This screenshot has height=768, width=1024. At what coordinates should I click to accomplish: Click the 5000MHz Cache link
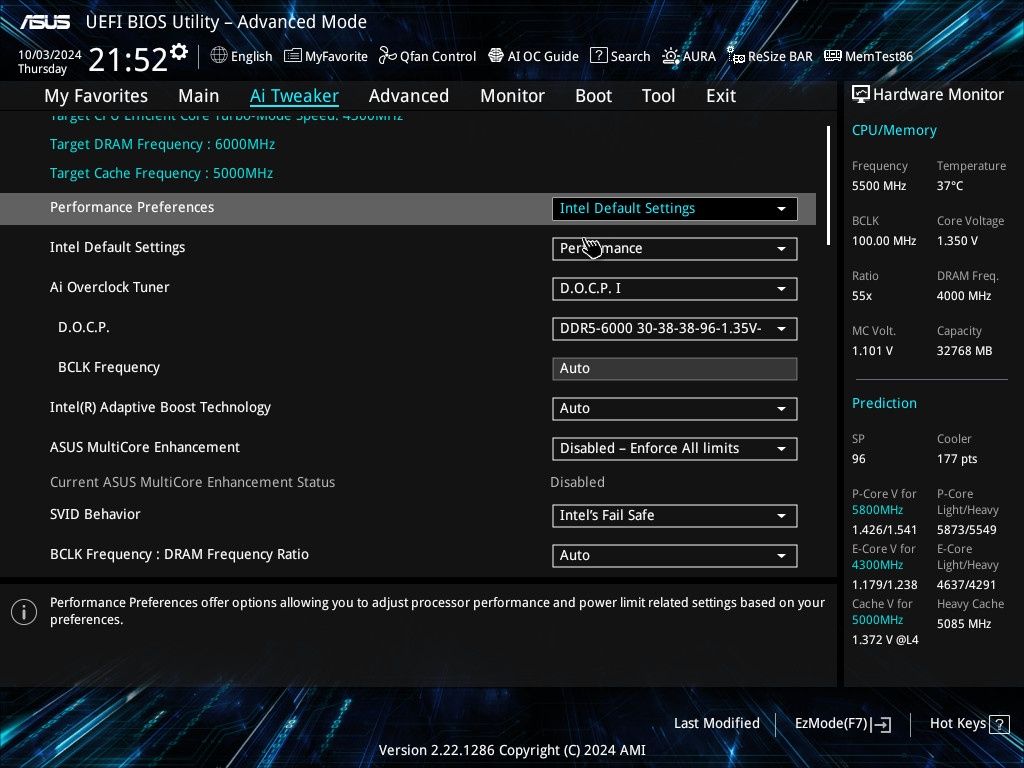pos(877,619)
